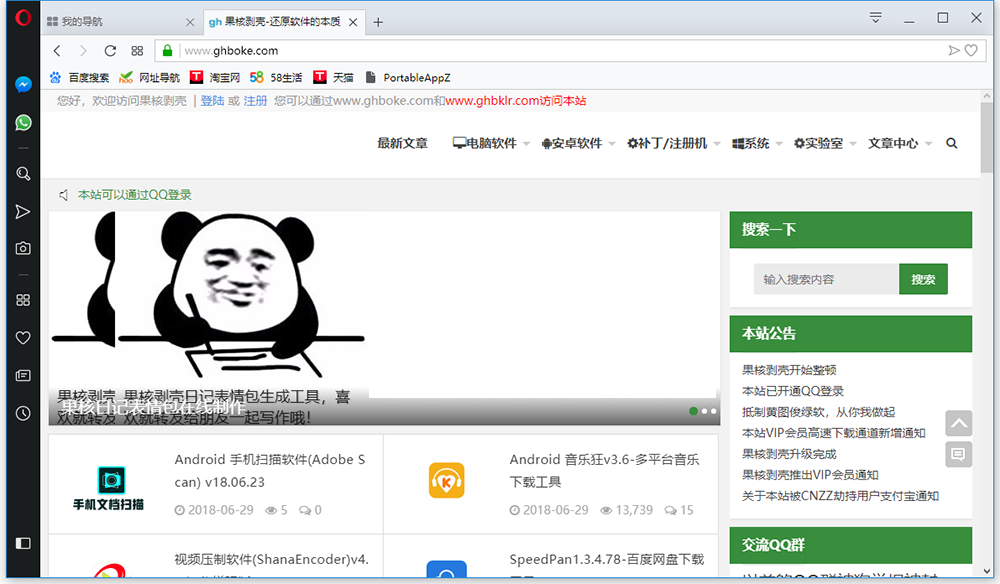Click the 输入搜索内容 search input field

(x=826, y=279)
